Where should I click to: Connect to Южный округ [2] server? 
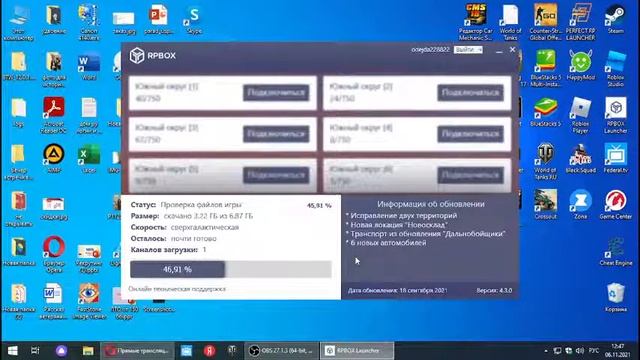[470, 93]
